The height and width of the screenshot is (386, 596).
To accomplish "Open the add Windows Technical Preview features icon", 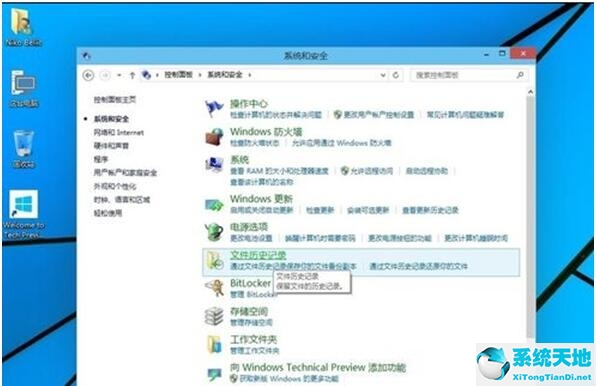I will (x=214, y=374).
